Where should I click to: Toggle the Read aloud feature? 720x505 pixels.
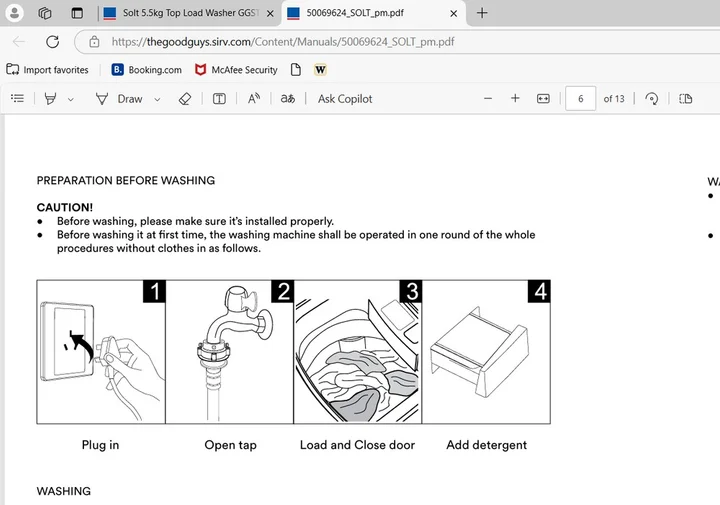(x=254, y=99)
